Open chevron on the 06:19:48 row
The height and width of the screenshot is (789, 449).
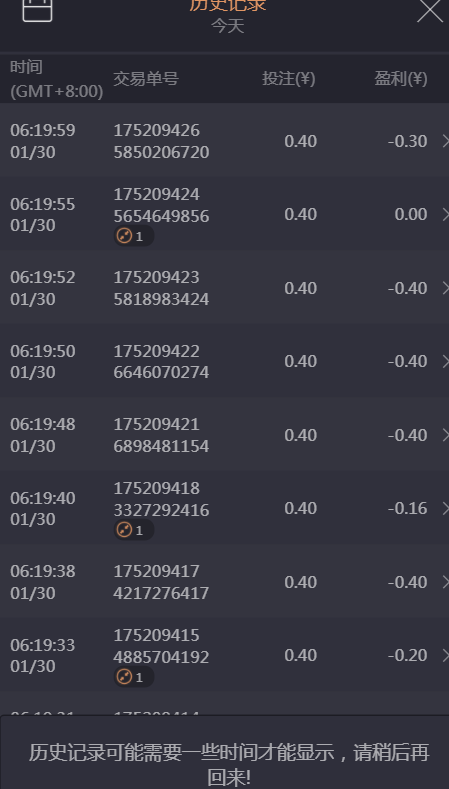click(445, 435)
